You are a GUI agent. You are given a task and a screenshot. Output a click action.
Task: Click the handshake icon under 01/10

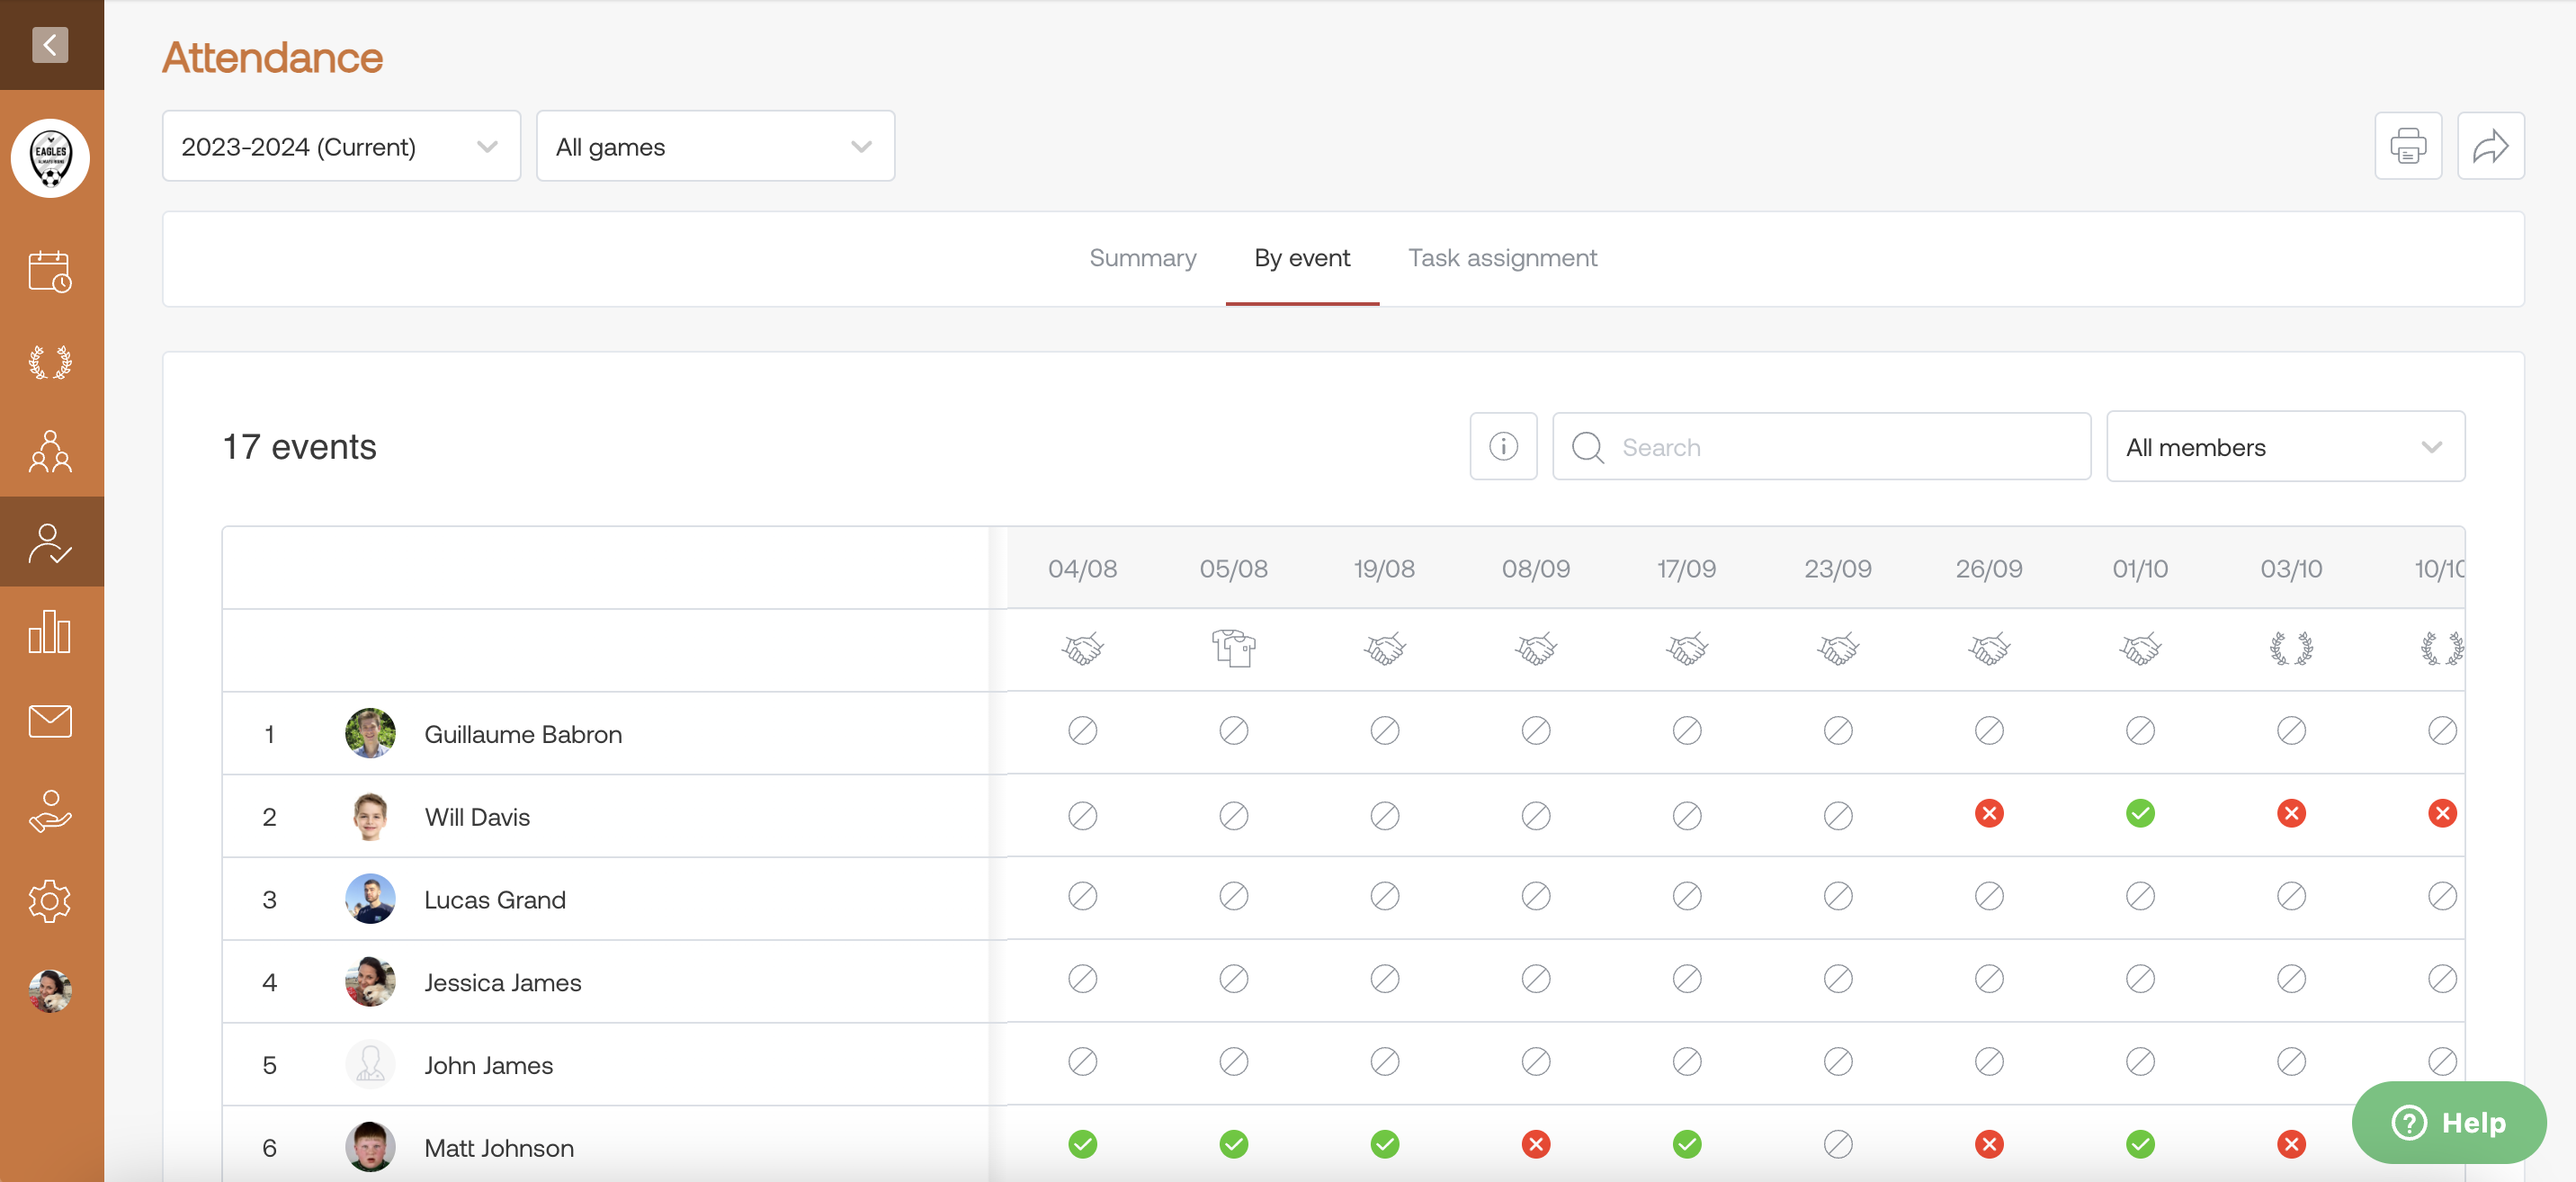coord(2140,649)
